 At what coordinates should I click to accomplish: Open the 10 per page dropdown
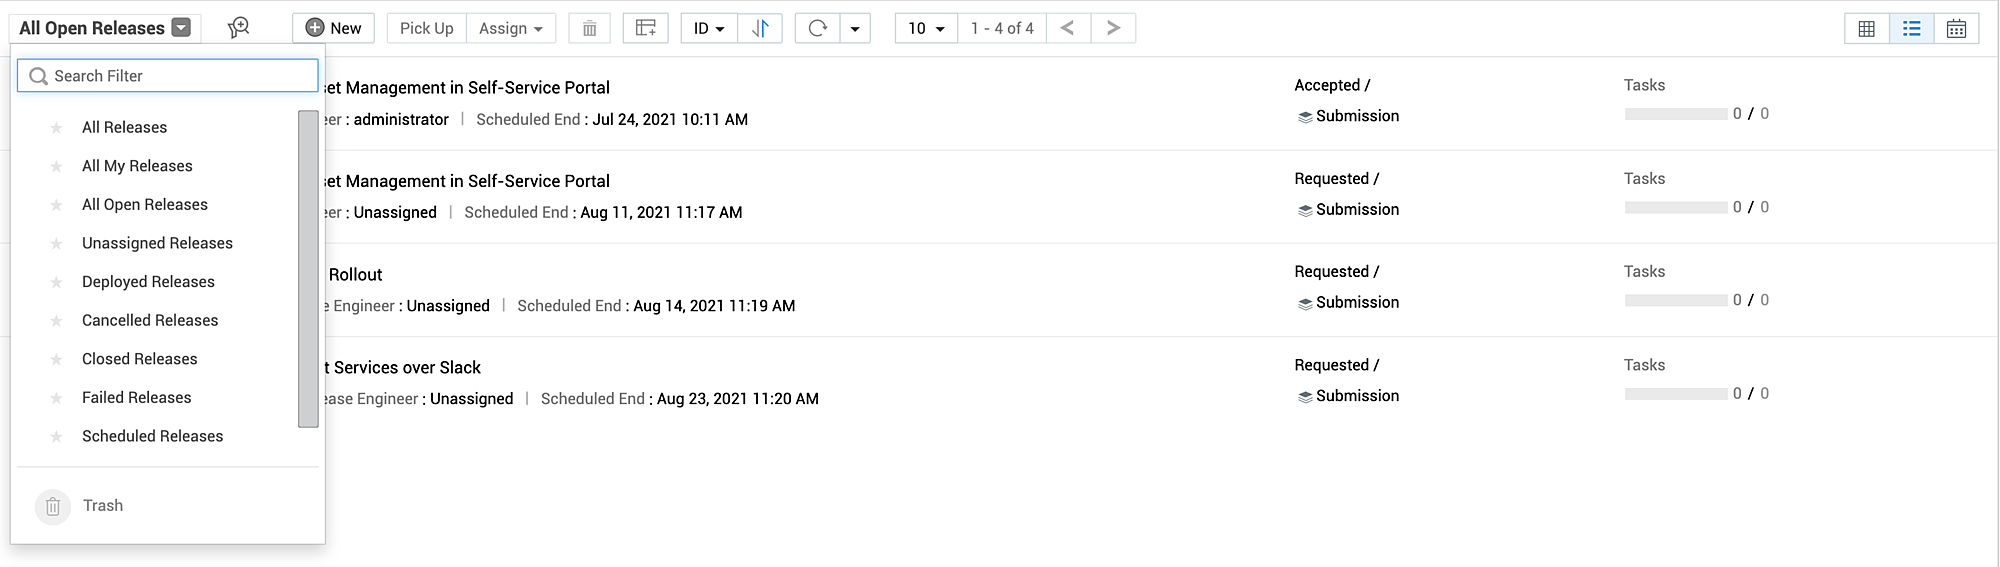926,28
